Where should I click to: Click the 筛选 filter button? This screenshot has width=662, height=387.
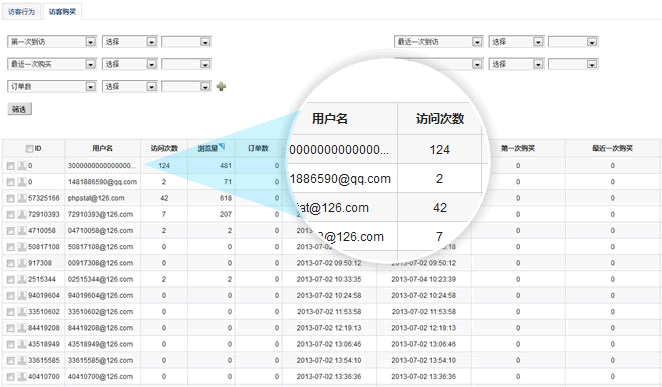19,109
